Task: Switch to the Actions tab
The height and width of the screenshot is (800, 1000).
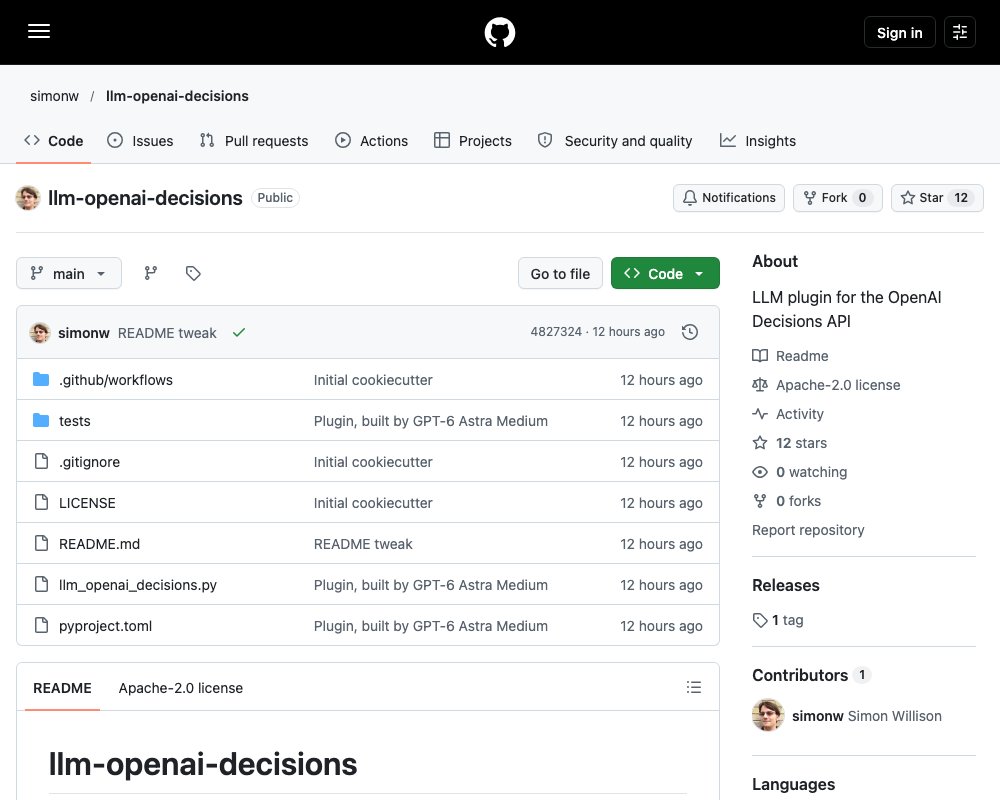Action: (371, 140)
